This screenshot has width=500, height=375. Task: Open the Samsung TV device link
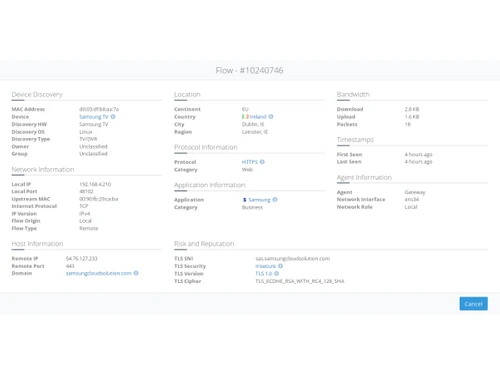(94, 117)
